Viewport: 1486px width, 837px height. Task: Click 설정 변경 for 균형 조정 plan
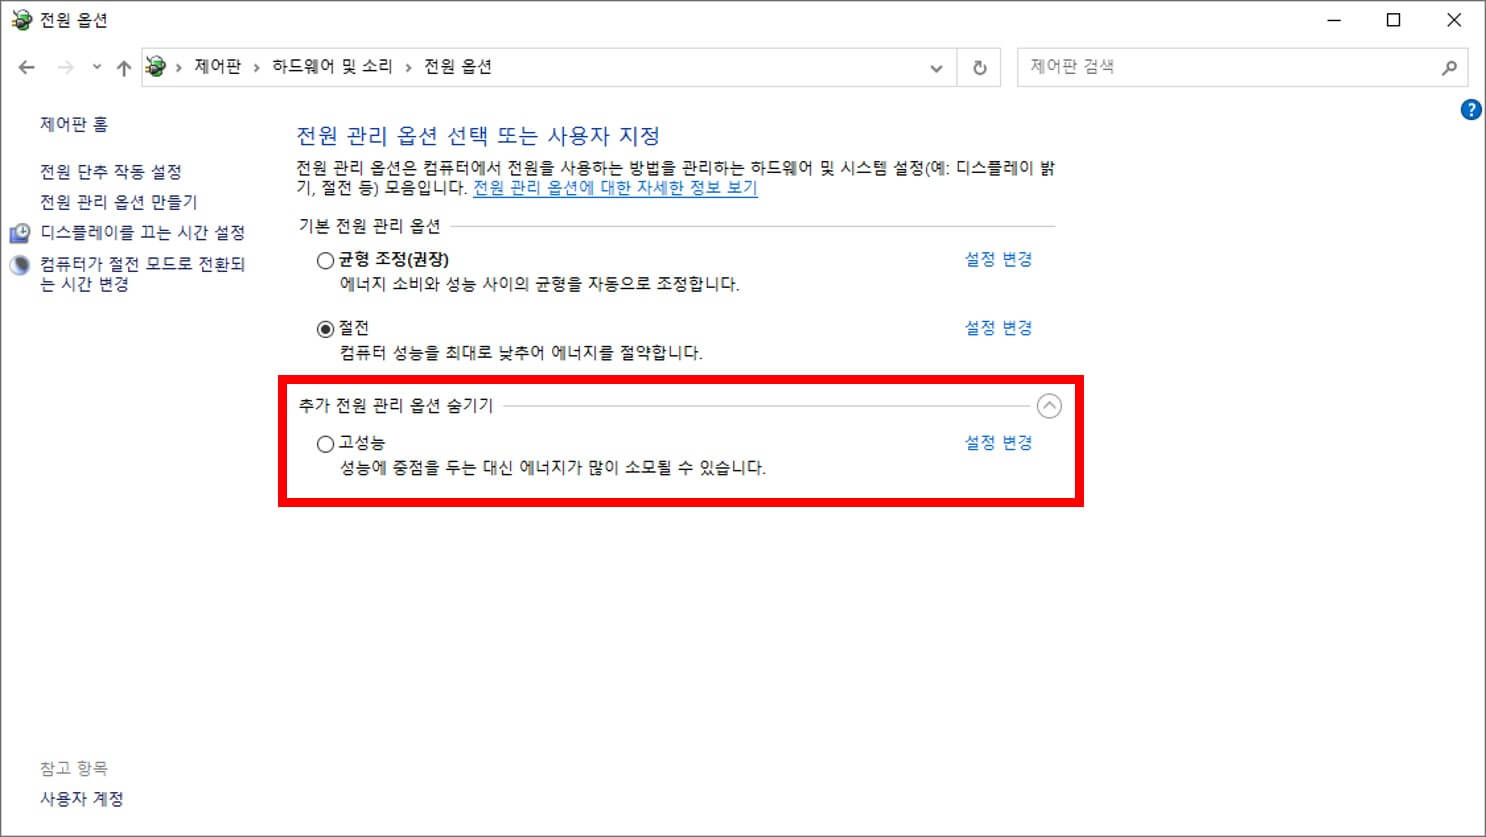998,259
